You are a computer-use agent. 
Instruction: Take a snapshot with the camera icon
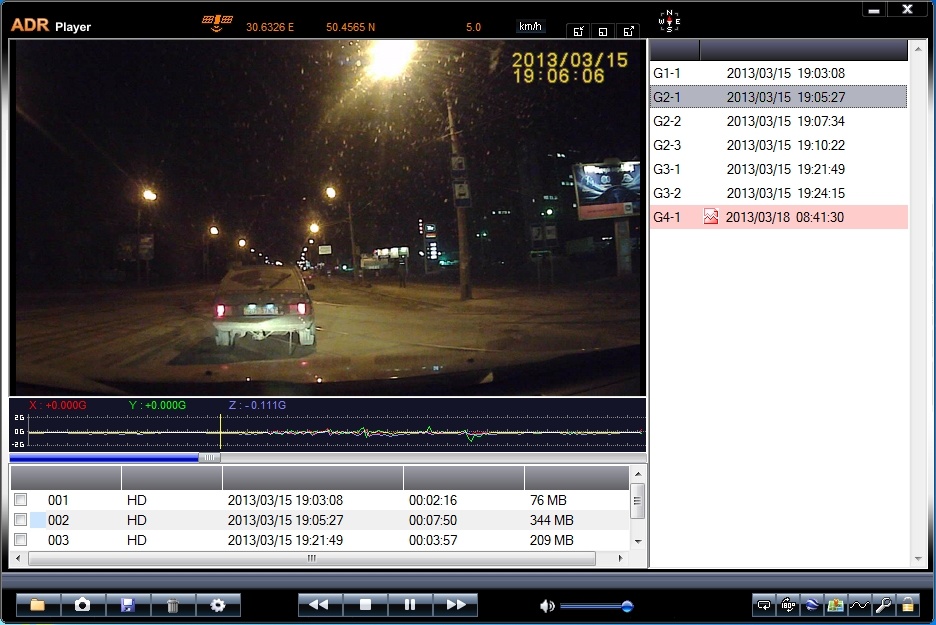(83, 605)
